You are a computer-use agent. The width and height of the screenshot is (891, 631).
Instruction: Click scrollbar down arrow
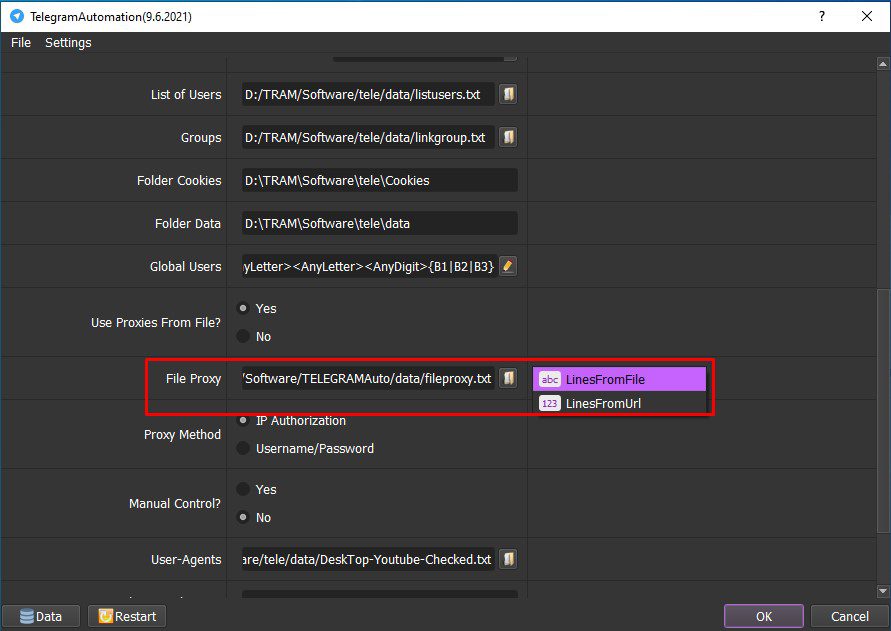tap(882, 591)
